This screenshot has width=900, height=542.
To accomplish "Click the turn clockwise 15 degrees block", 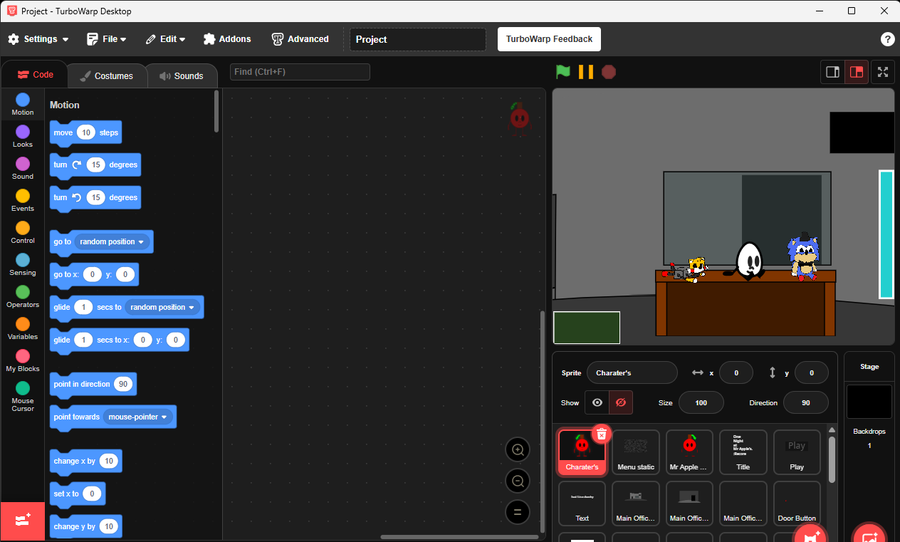I will [95, 165].
